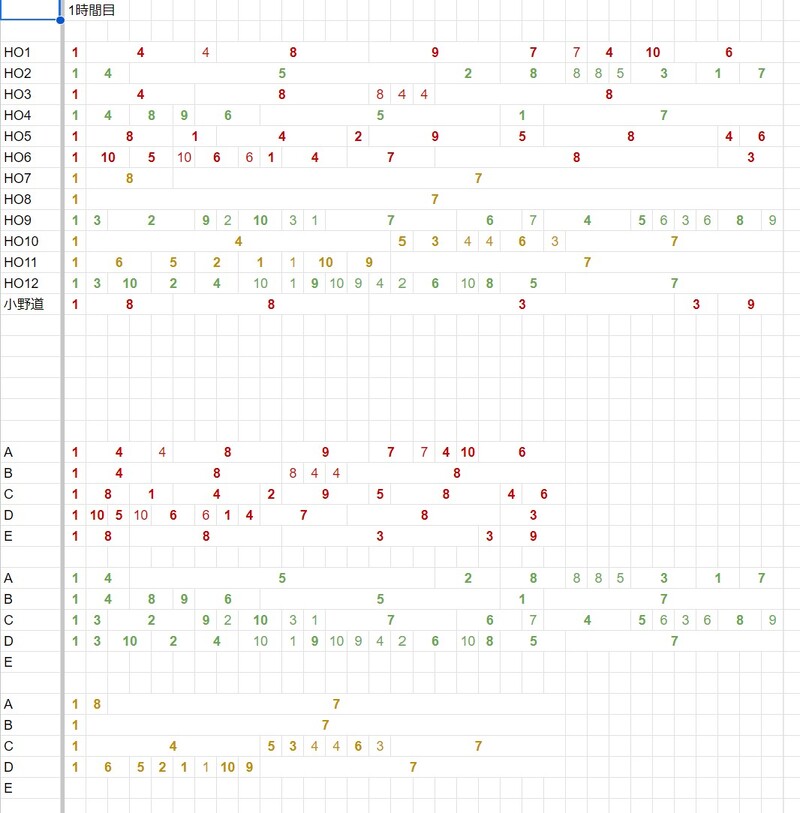
Task: Click the 8 in yellow group row A
Action: coord(97,704)
